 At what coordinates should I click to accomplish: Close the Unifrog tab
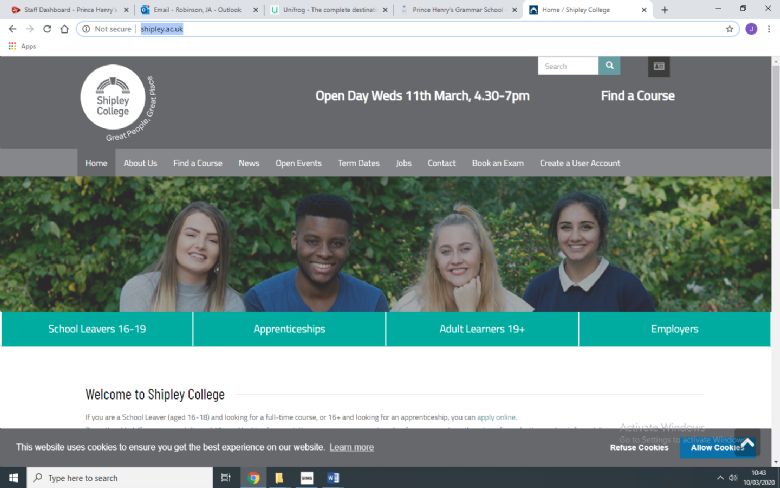pyautogui.click(x=385, y=10)
